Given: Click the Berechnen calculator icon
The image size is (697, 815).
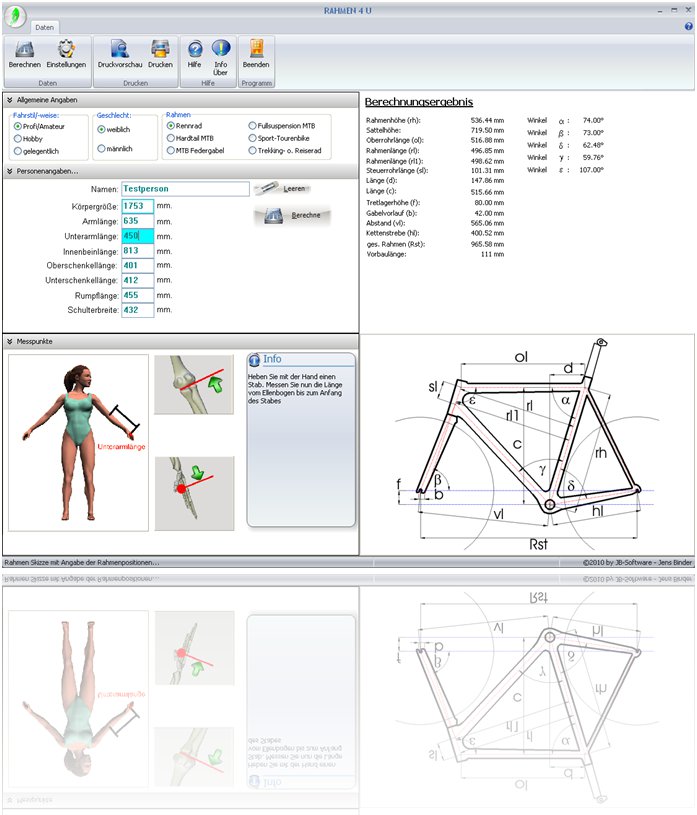Looking at the screenshot, I should (24, 48).
